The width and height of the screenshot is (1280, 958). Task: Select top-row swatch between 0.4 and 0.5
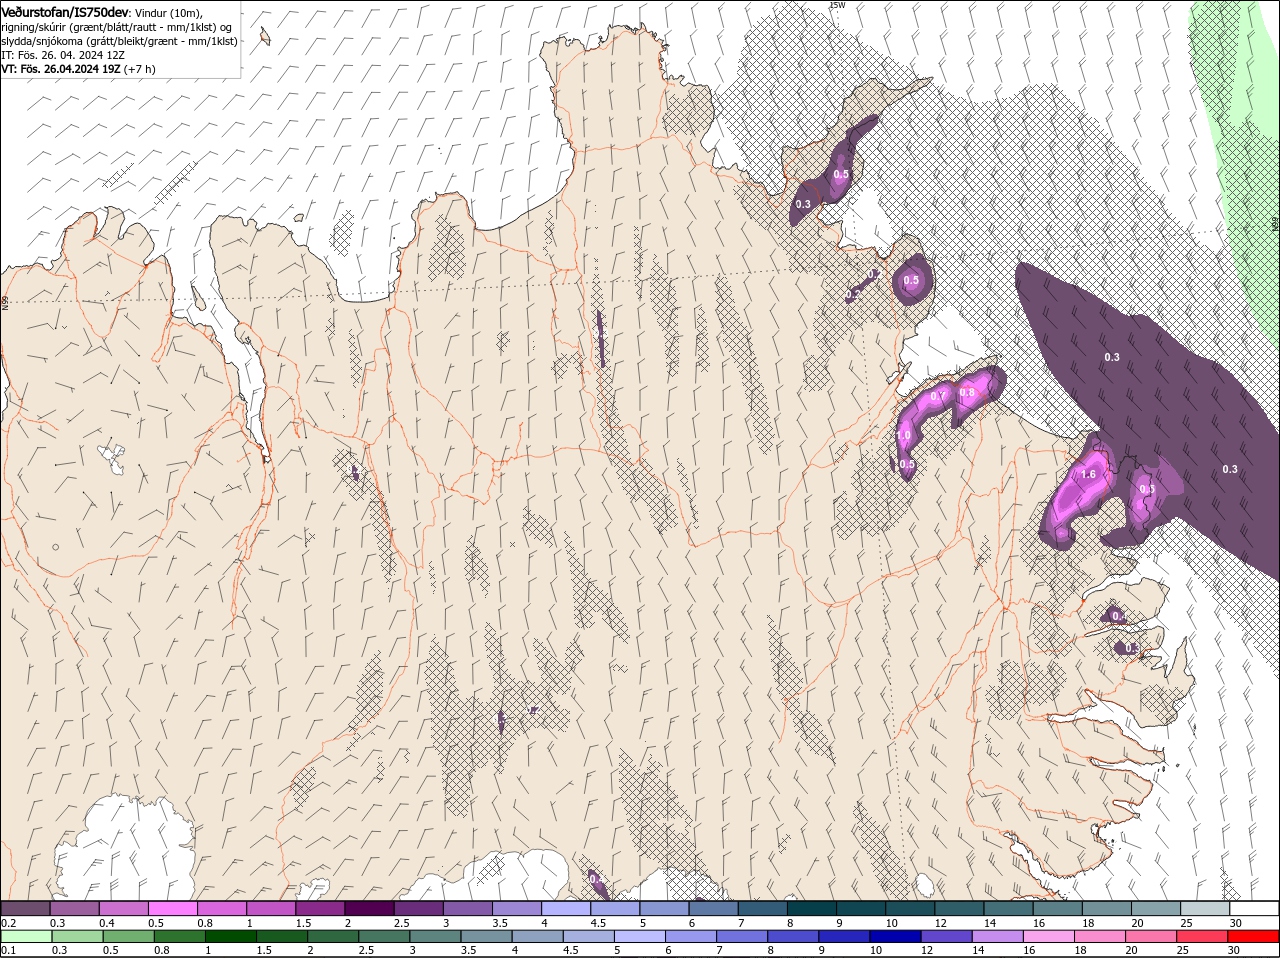(x=123, y=908)
